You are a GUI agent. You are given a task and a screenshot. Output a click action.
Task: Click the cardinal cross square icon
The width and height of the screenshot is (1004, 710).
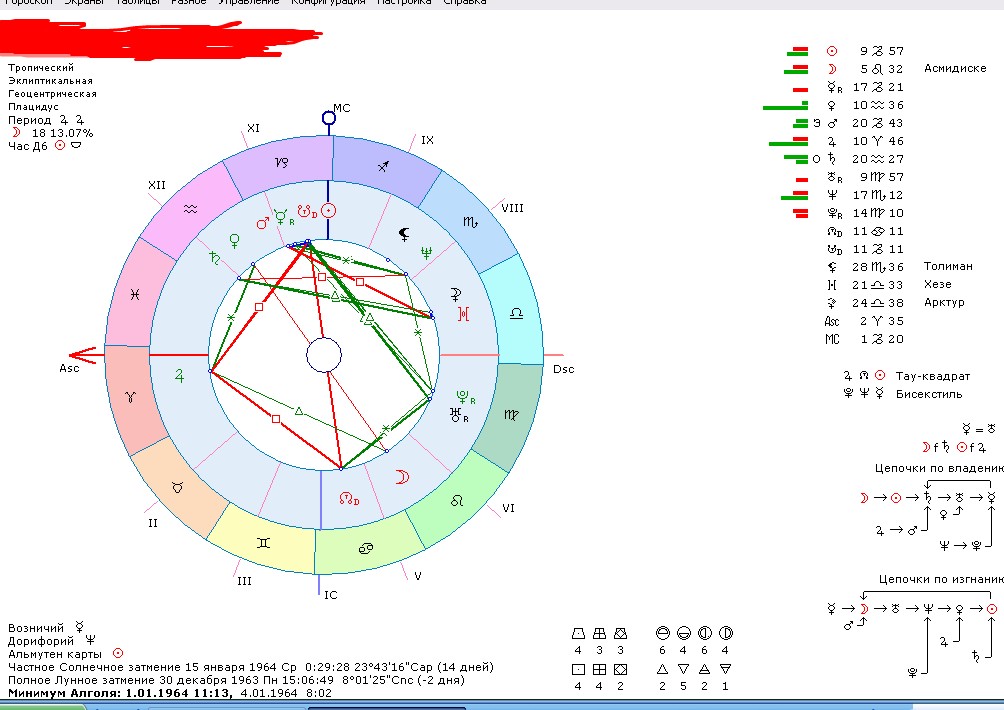coord(579,669)
